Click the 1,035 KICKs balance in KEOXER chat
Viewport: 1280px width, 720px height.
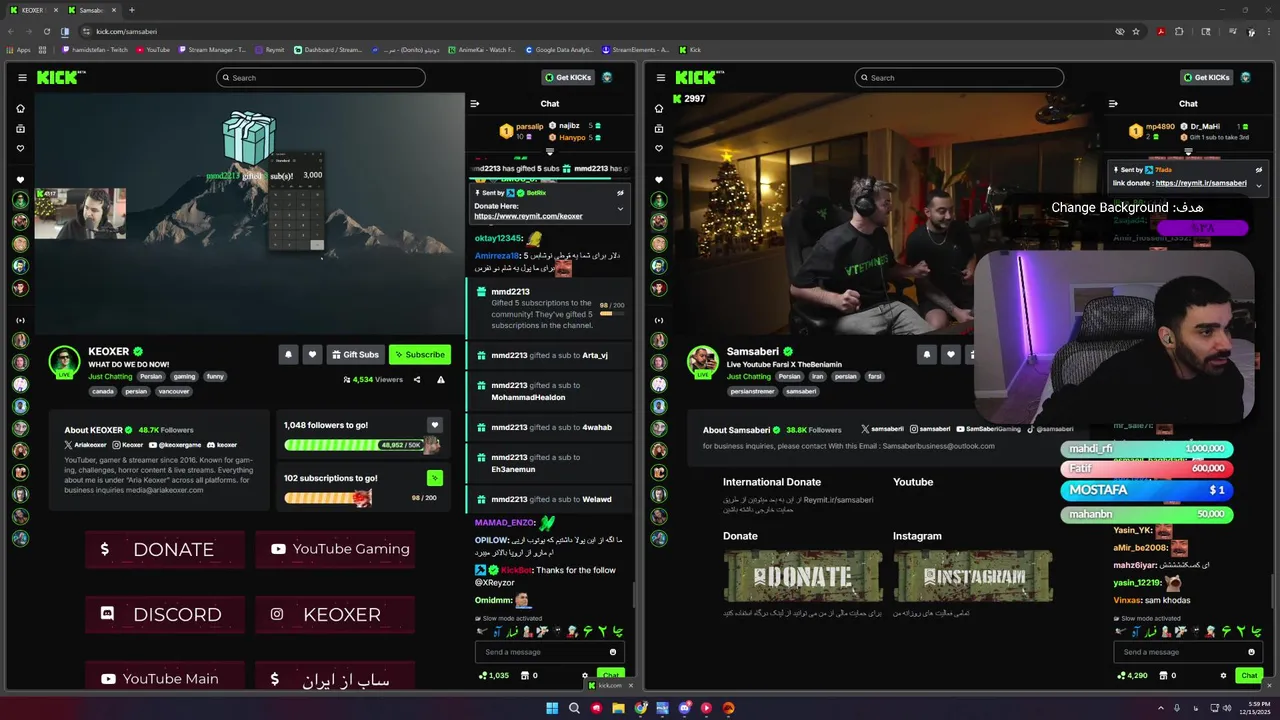494,675
